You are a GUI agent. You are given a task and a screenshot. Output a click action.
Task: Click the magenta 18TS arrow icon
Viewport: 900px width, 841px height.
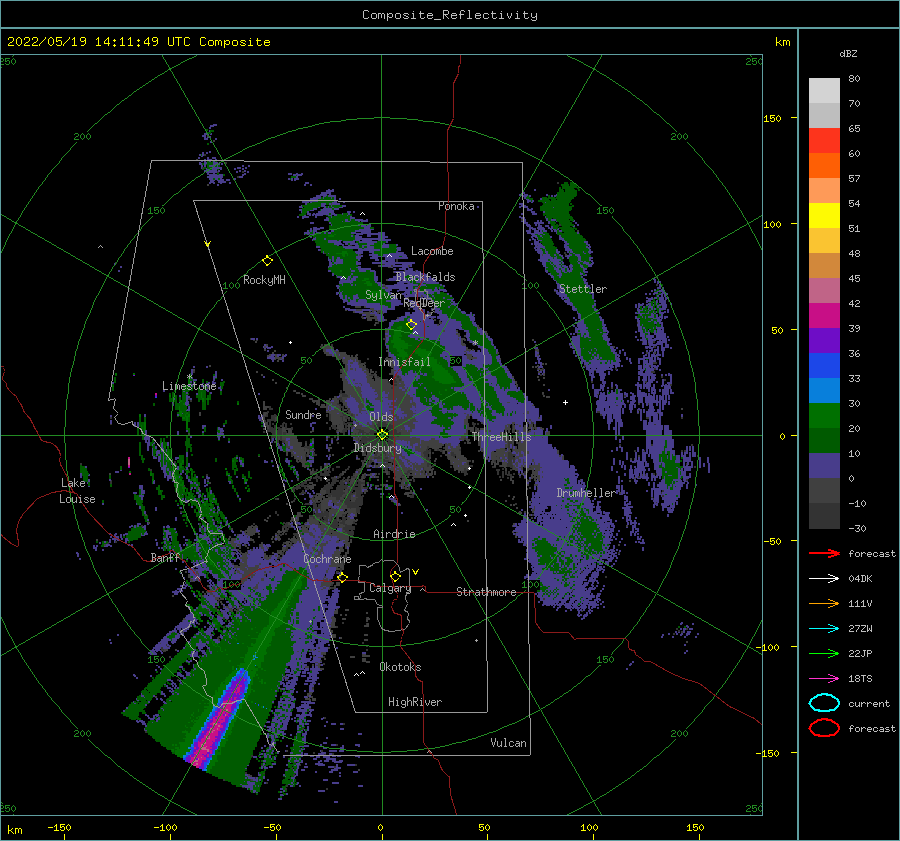[x=824, y=679]
